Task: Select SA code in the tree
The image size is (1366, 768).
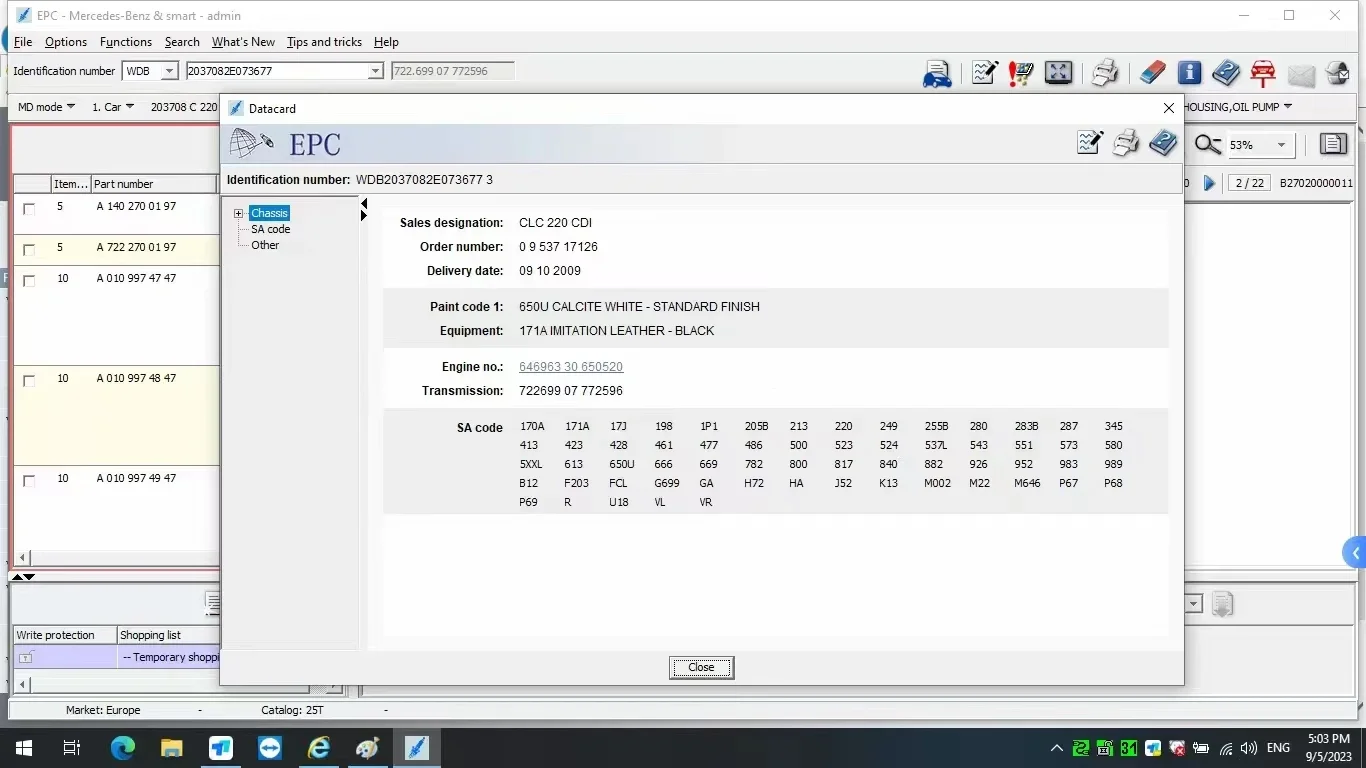Action: coord(270,229)
